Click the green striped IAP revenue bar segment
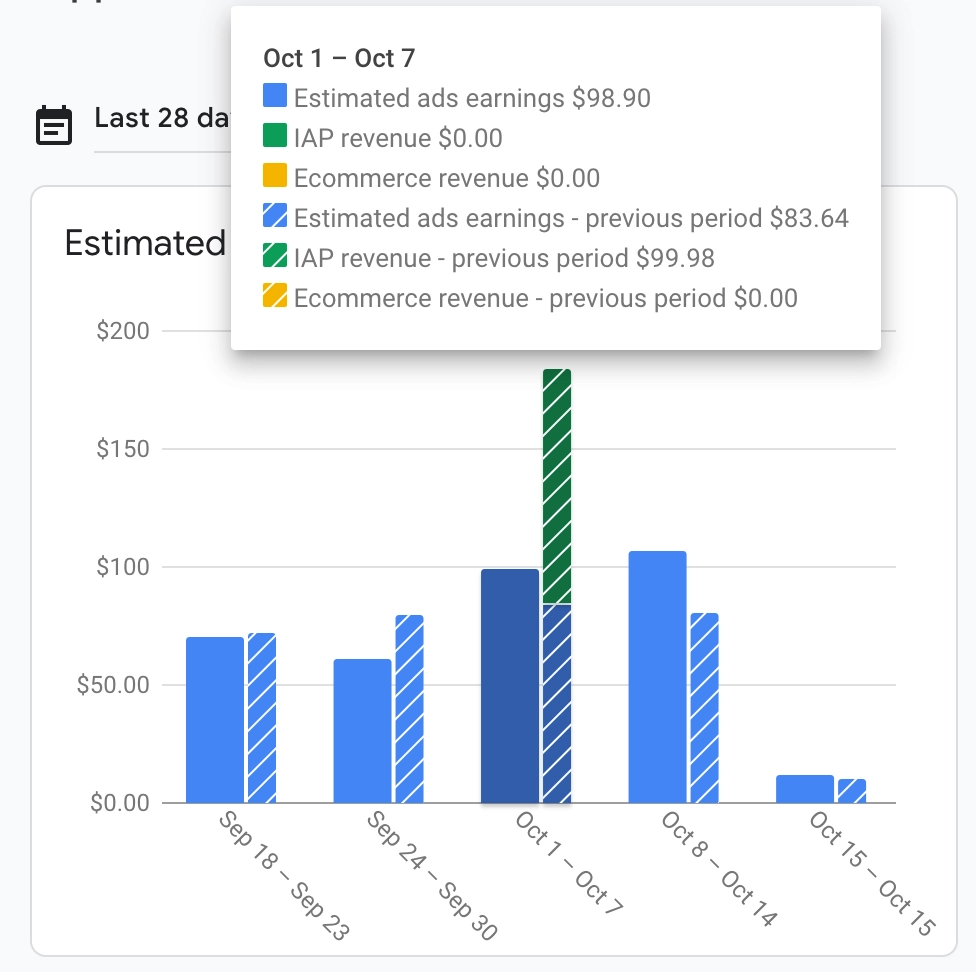 pyautogui.click(x=556, y=486)
